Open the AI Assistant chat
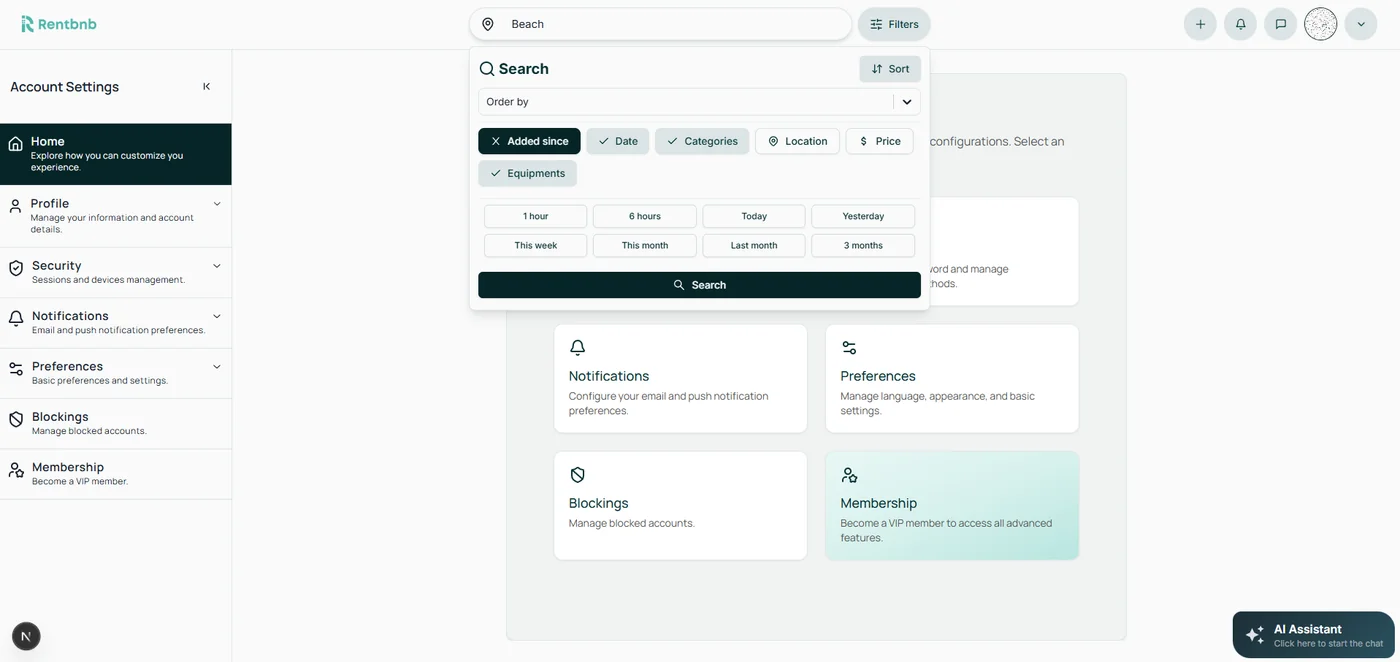The height and width of the screenshot is (662, 1400). (x=1313, y=635)
